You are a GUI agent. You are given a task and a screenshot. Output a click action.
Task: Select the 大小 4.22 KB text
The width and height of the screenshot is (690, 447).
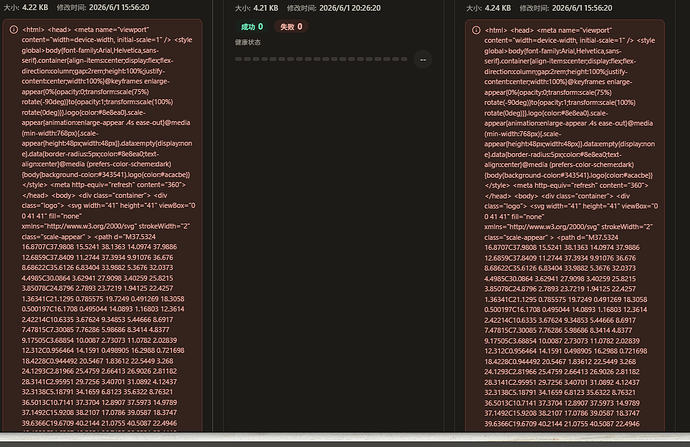click(x=26, y=7)
